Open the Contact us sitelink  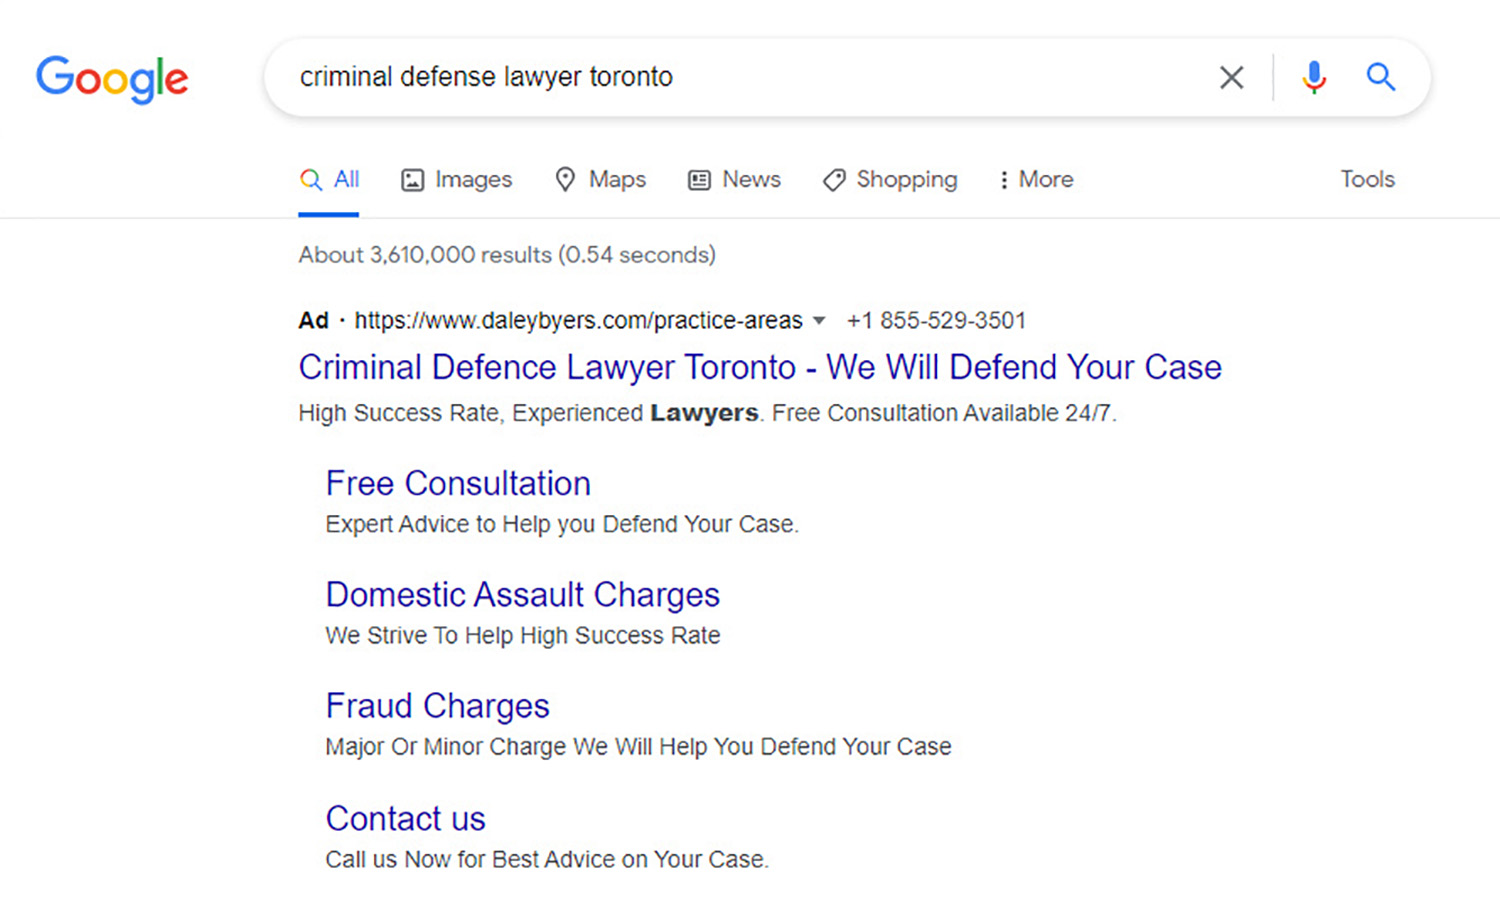[x=405, y=819]
